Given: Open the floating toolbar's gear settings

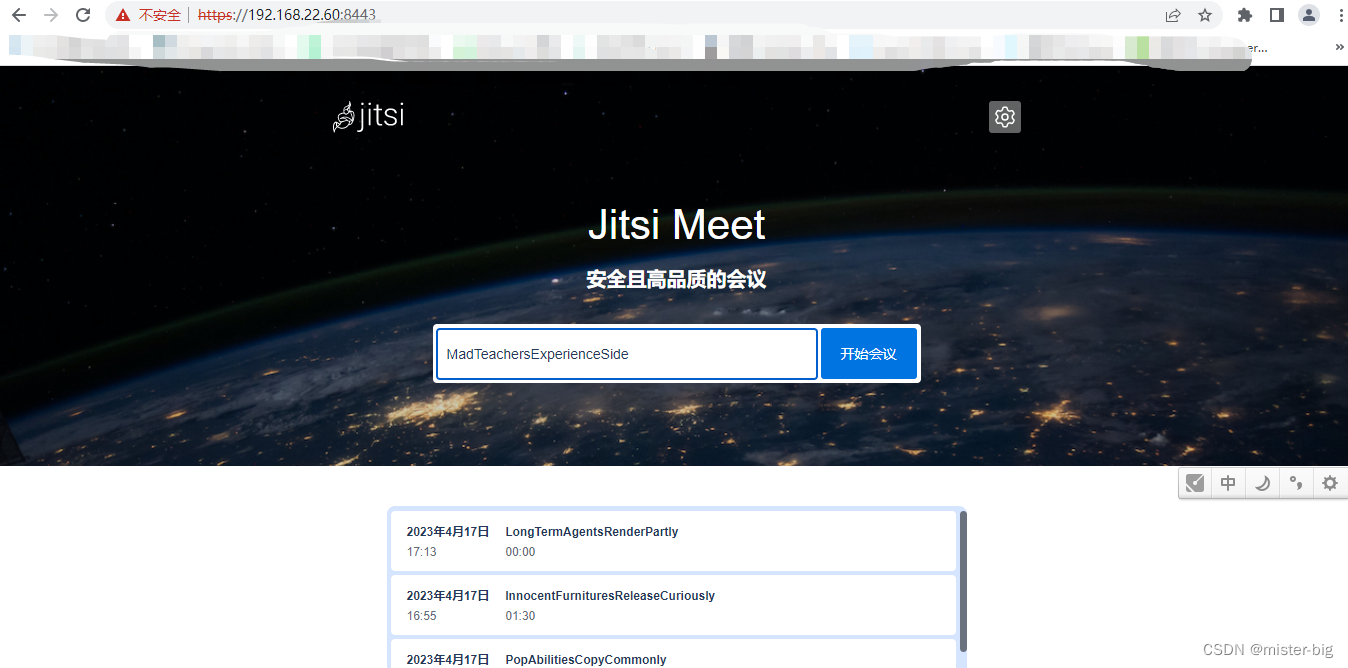Looking at the screenshot, I should tap(1330, 482).
